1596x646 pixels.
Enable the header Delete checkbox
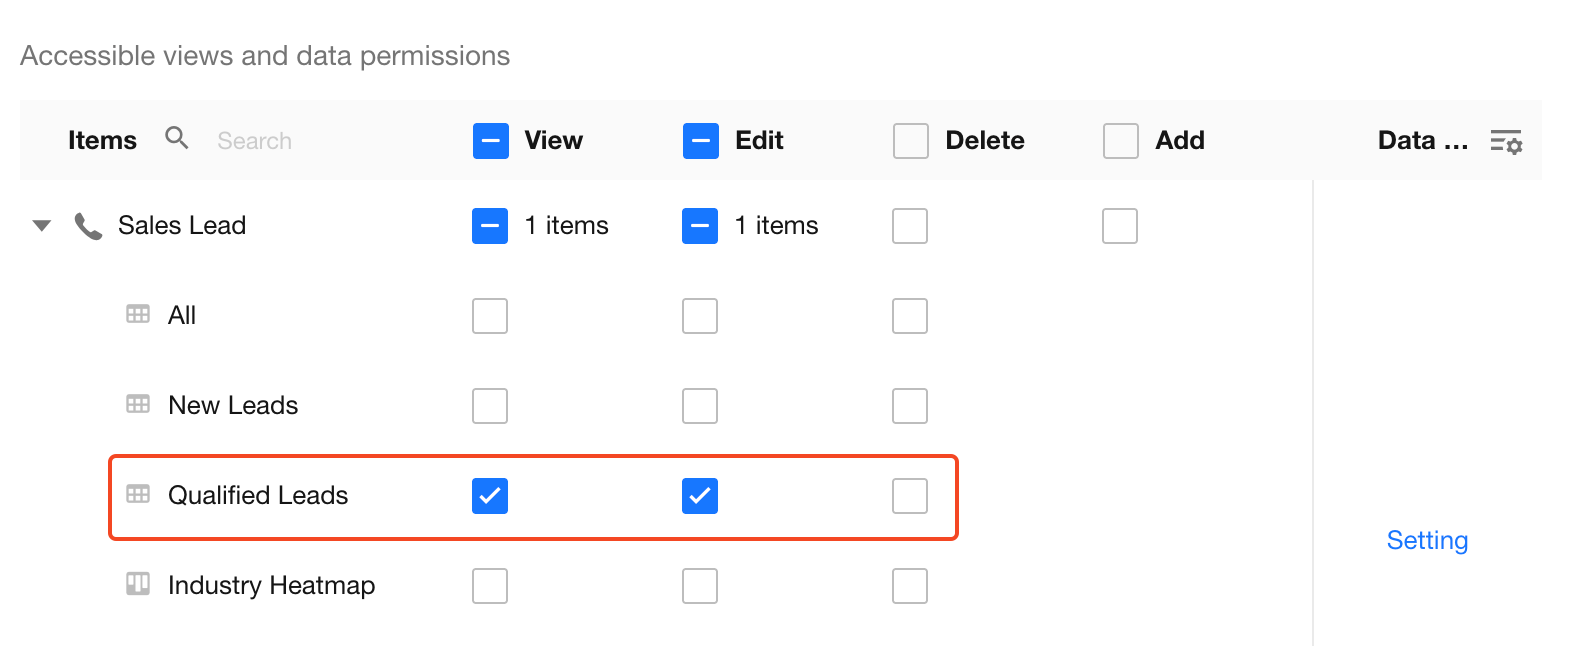[x=911, y=141]
